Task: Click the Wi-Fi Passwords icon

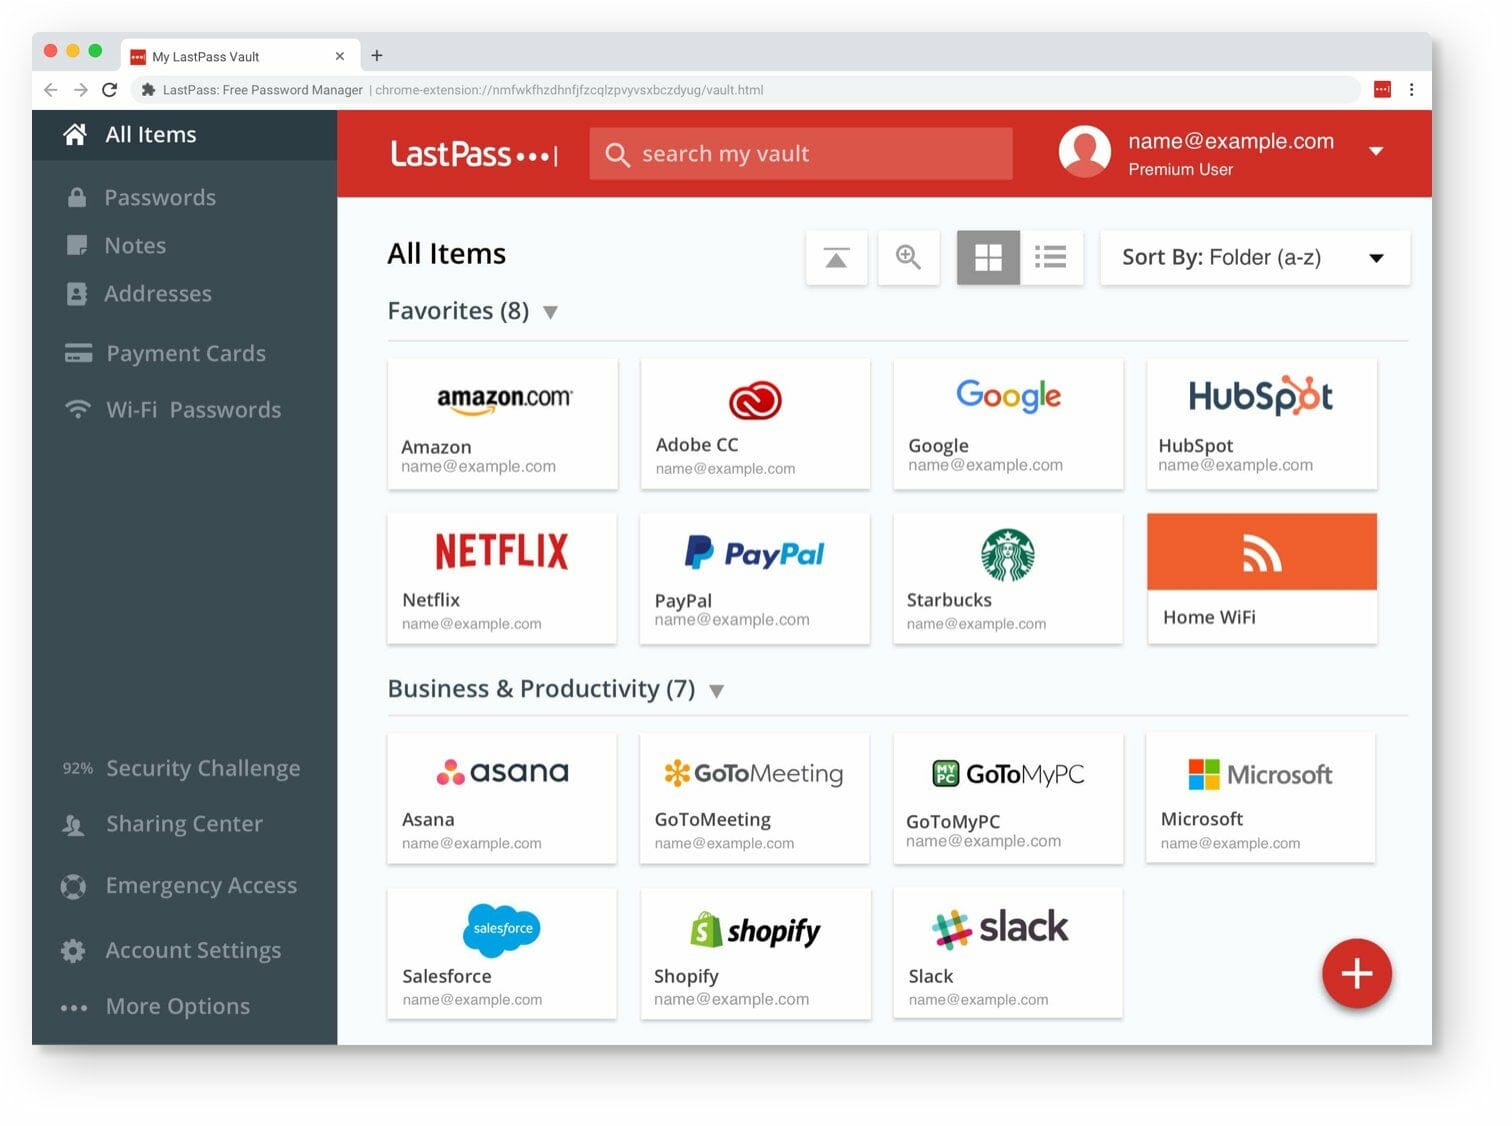Action: pyautogui.click(x=78, y=409)
